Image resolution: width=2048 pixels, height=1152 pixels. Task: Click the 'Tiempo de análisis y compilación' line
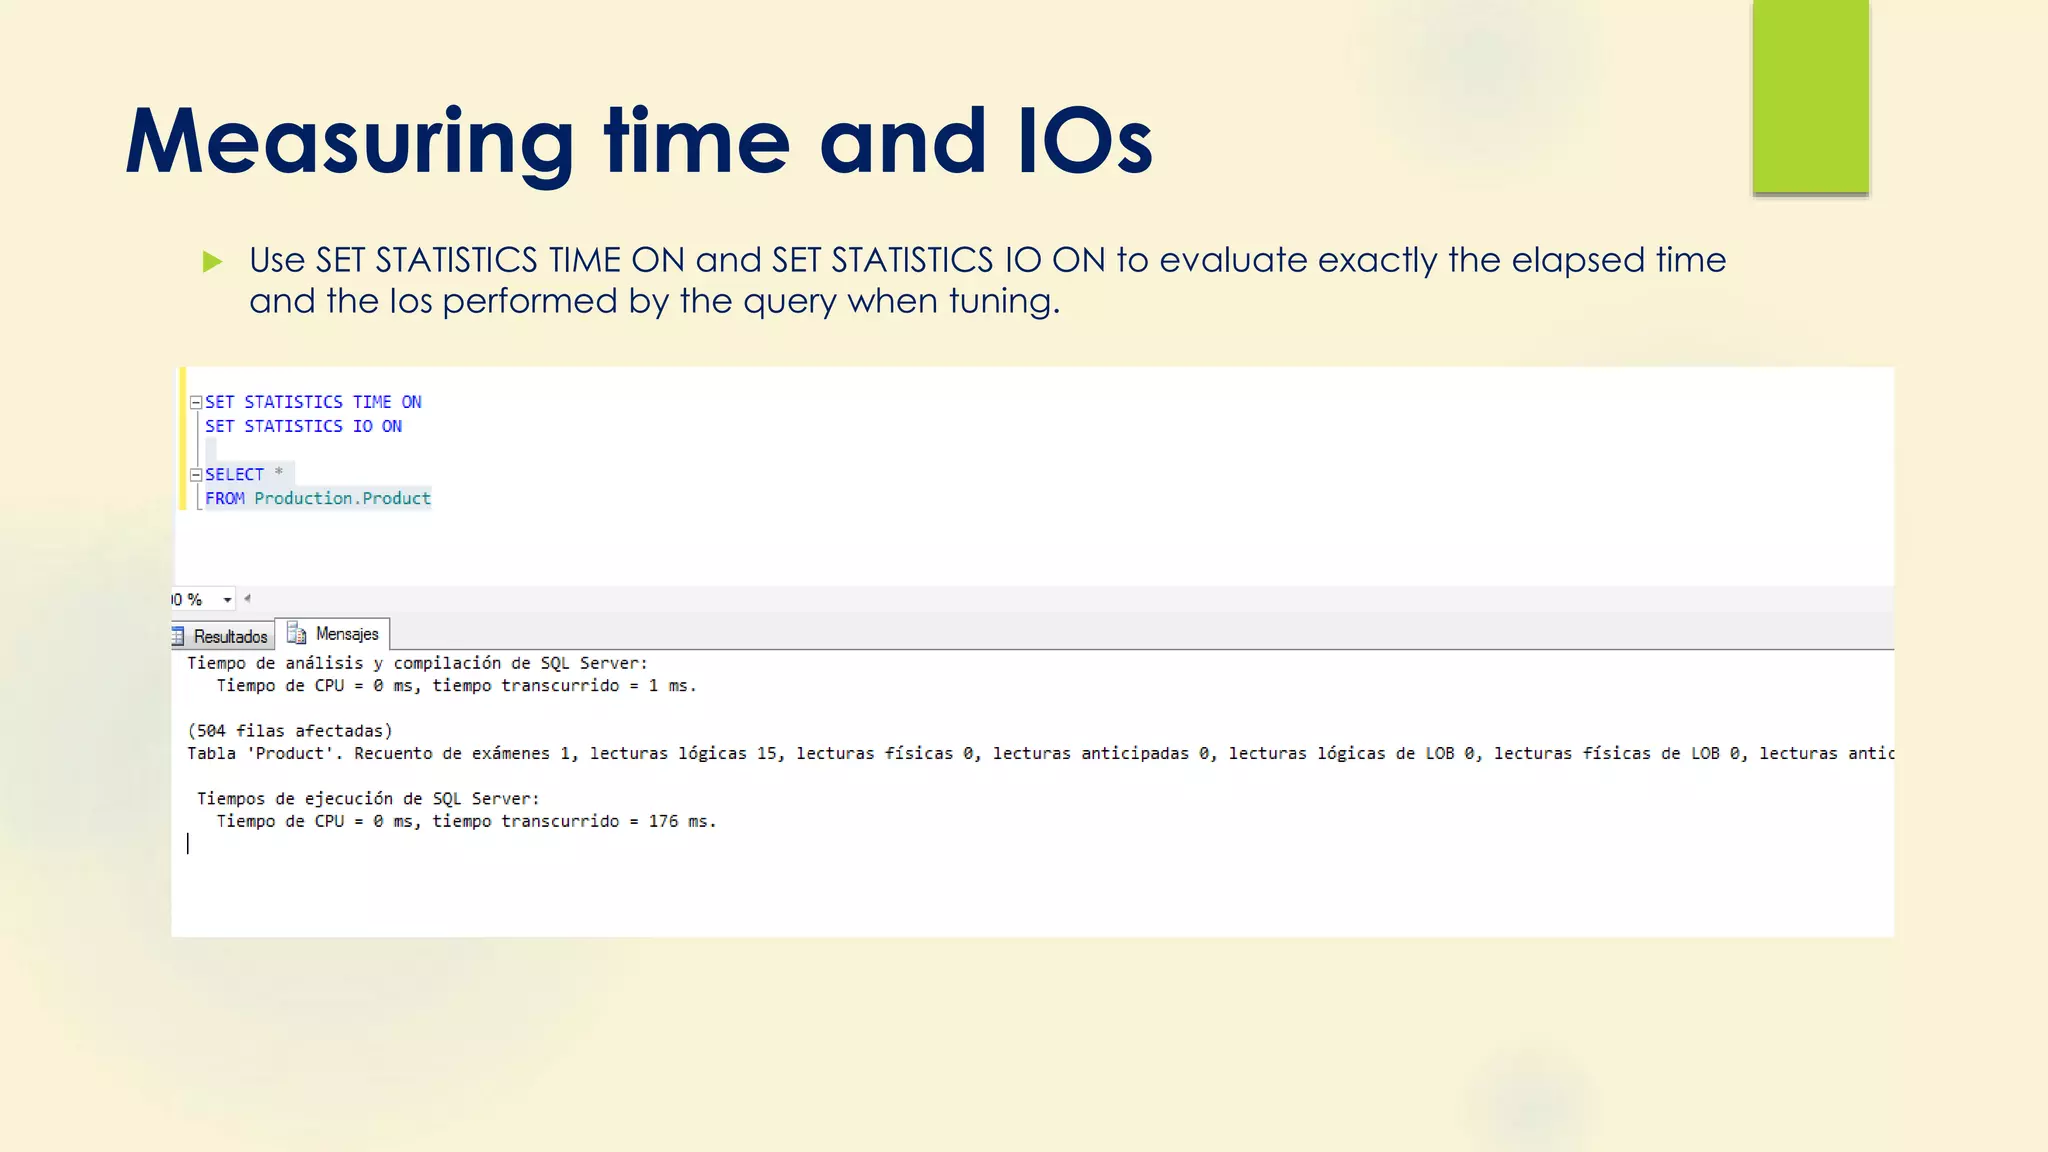click(417, 663)
